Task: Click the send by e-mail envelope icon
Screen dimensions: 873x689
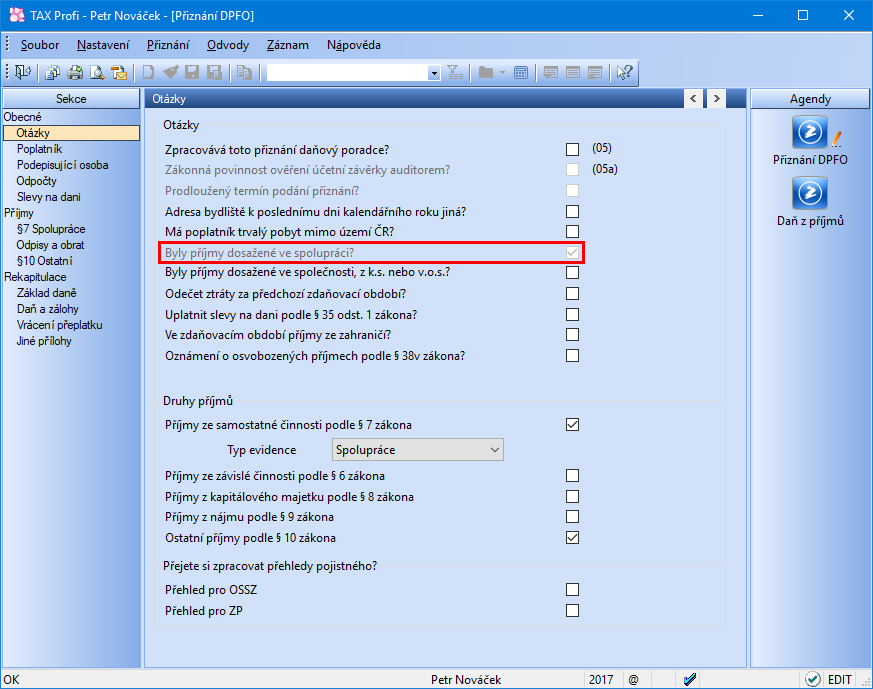Action: click(x=119, y=72)
